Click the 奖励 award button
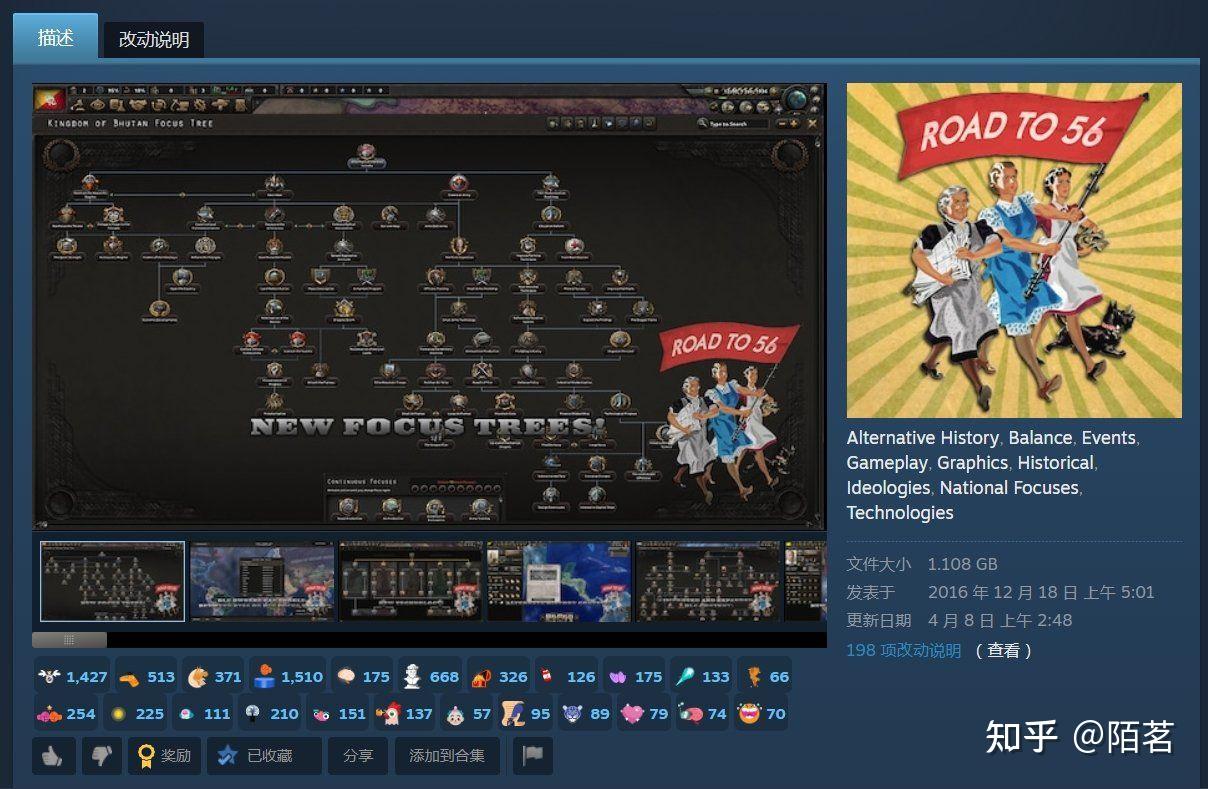1208x789 pixels. point(165,756)
